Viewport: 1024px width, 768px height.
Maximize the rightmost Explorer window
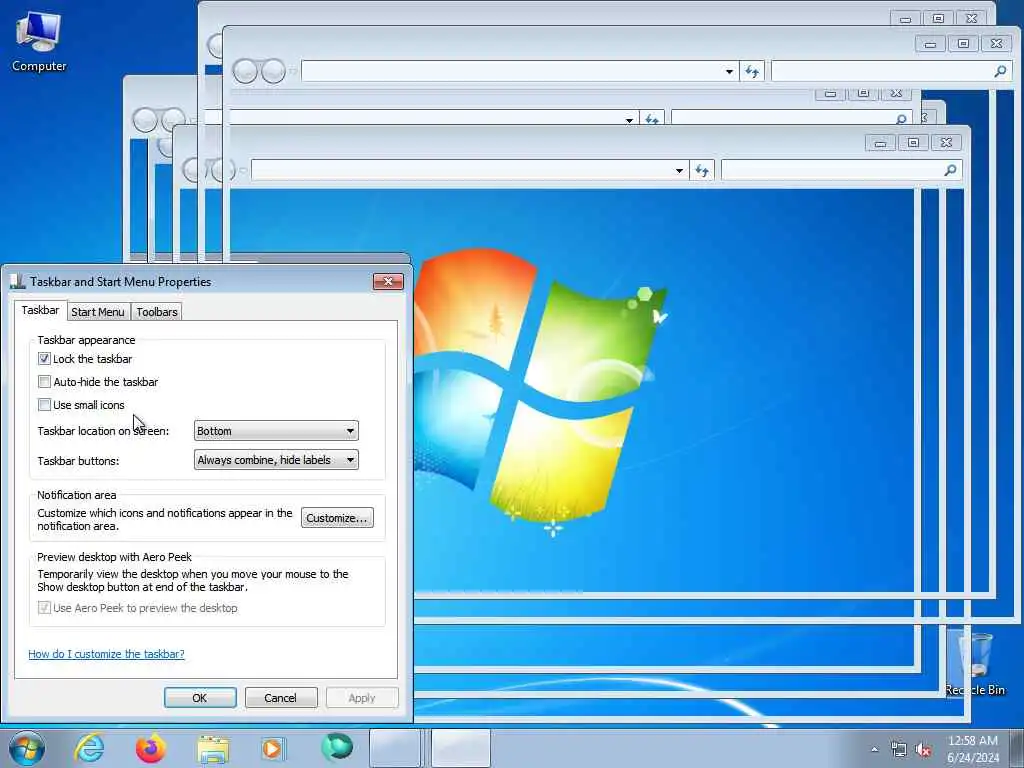[x=963, y=44]
